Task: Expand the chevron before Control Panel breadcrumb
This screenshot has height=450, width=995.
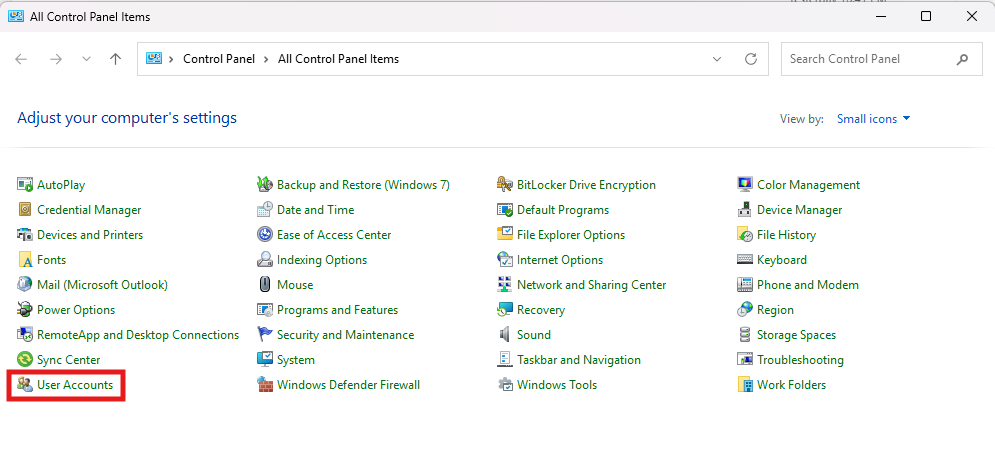Action: (x=171, y=59)
